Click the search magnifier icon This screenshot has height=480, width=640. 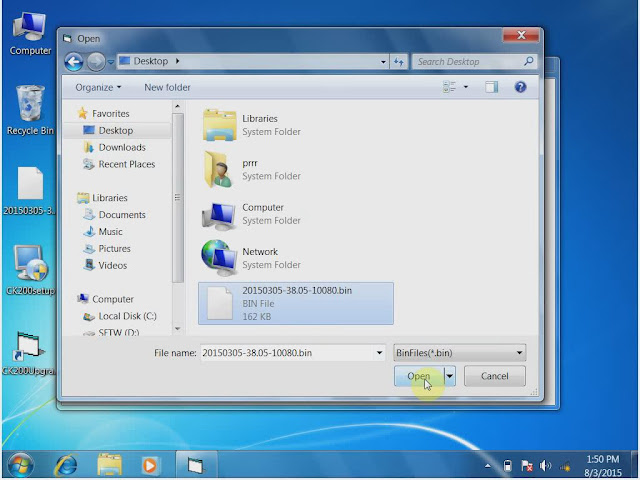tap(529, 62)
